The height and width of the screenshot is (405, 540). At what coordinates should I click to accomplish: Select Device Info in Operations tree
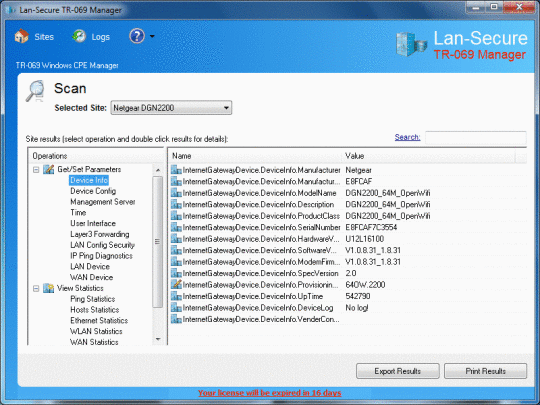point(89,180)
